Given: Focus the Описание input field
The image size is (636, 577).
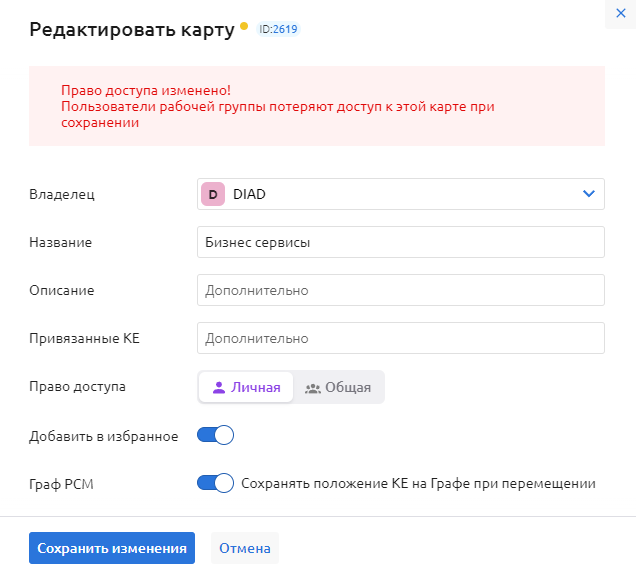Looking at the screenshot, I should [400, 290].
